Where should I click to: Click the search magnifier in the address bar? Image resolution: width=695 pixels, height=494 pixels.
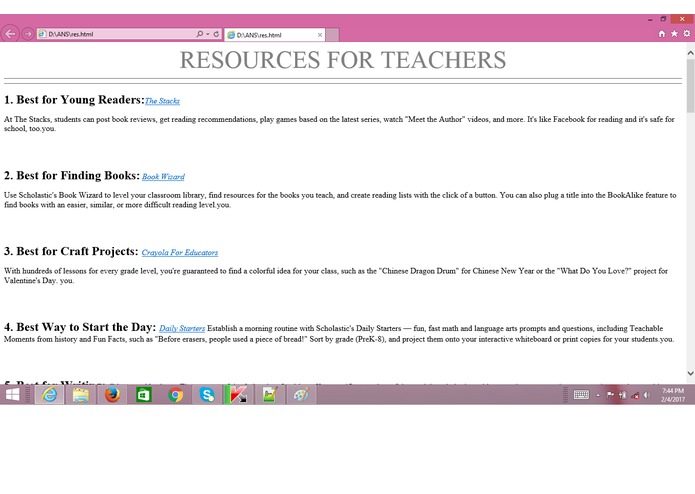coord(199,34)
